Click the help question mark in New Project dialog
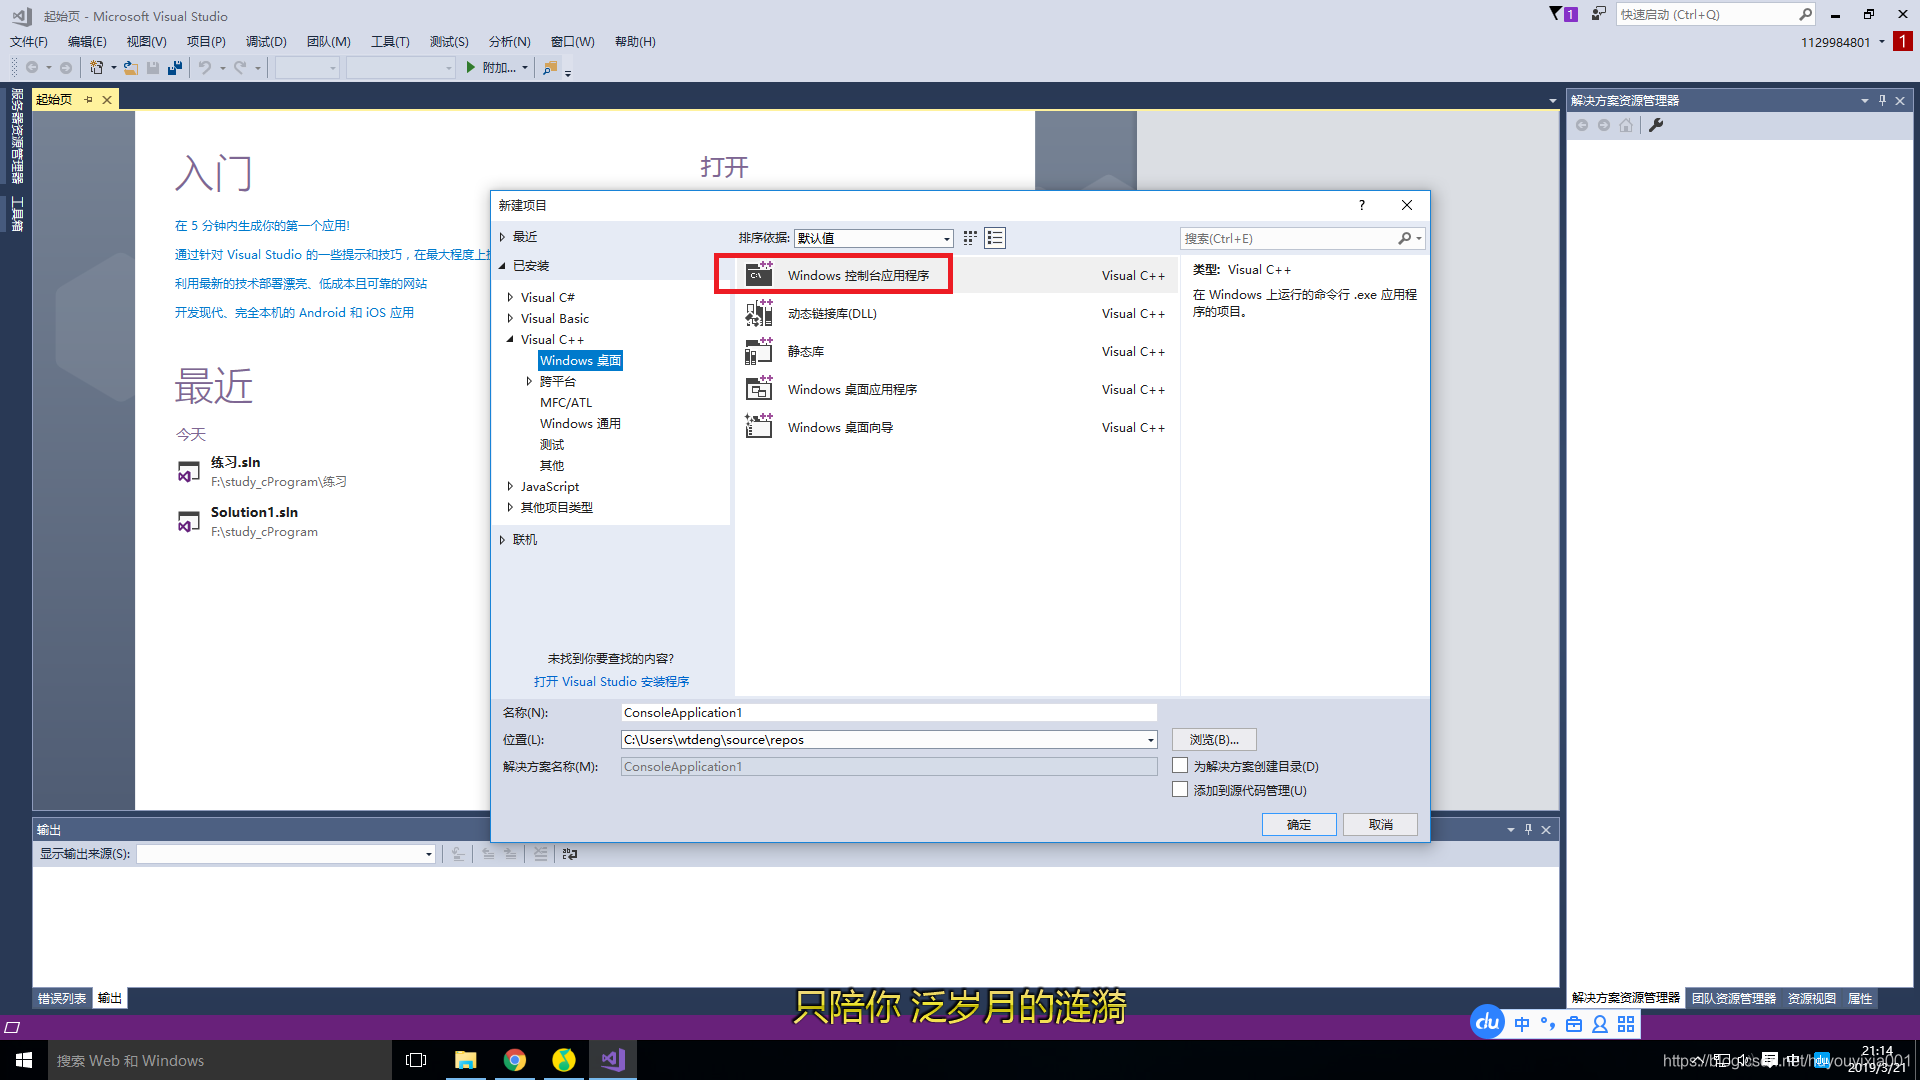This screenshot has width=1920, height=1080. pyautogui.click(x=1361, y=205)
